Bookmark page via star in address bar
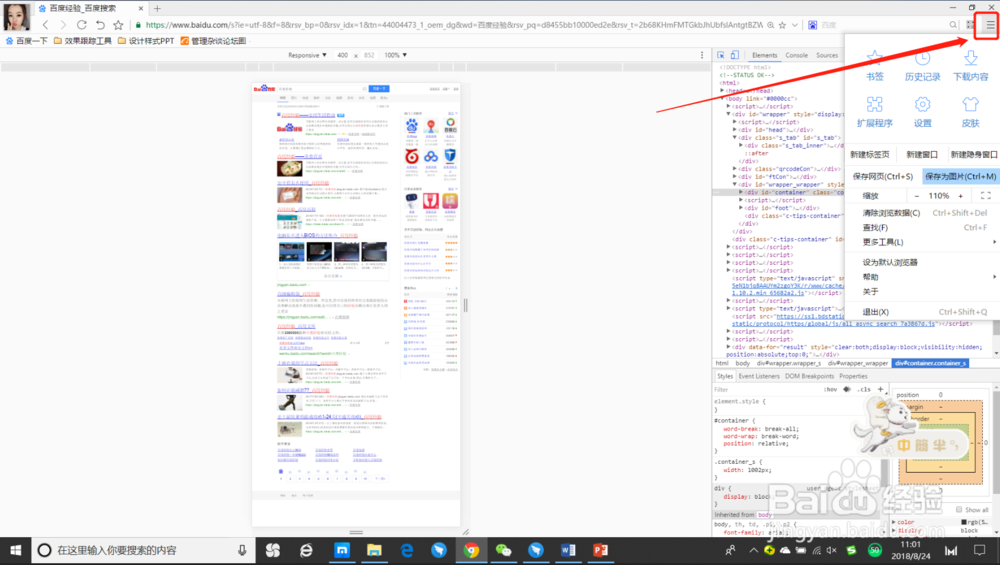1000x565 pixels. click(x=783, y=25)
